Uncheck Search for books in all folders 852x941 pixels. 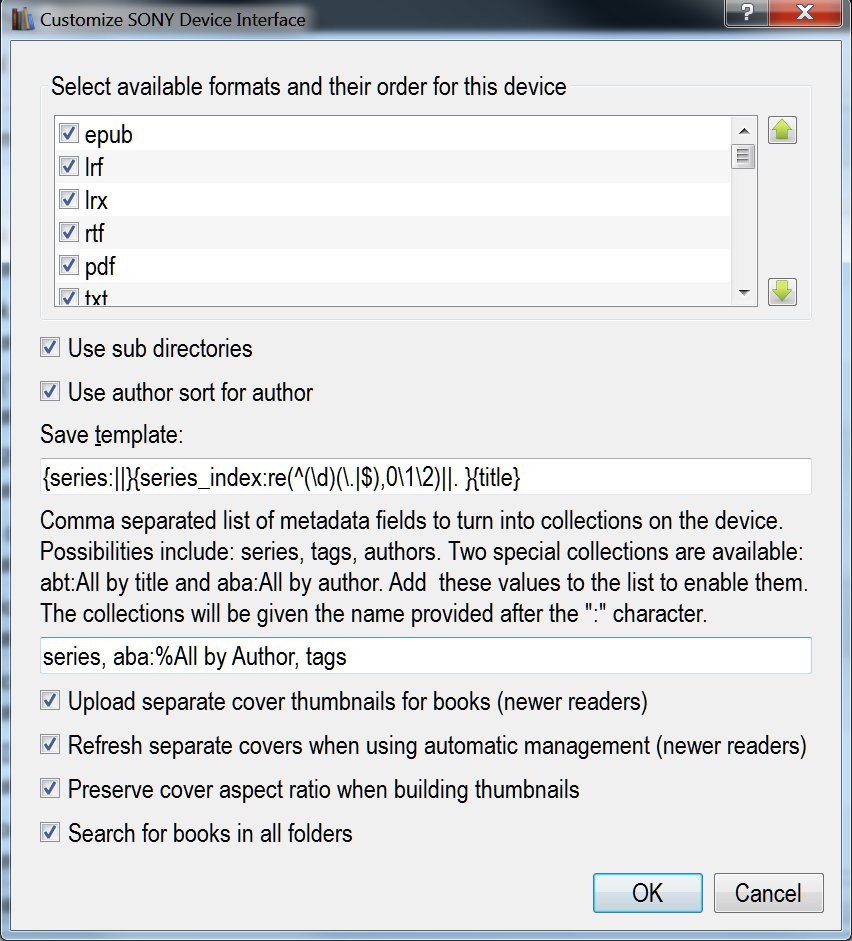pyautogui.click(x=49, y=832)
